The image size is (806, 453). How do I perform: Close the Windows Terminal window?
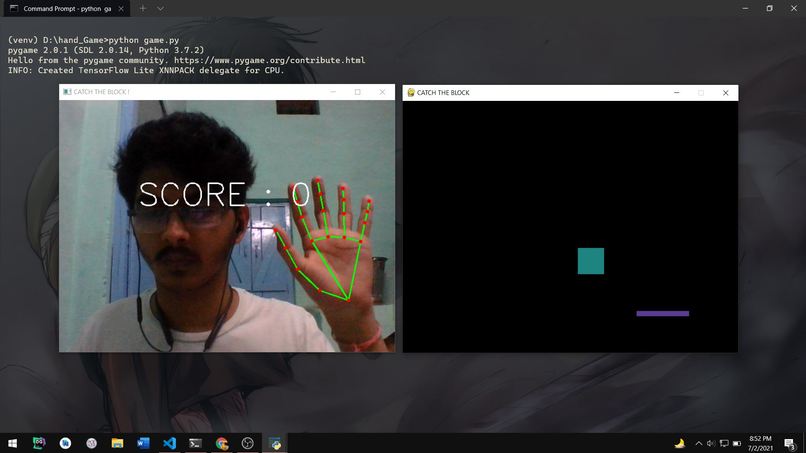pyautogui.click(x=794, y=8)
